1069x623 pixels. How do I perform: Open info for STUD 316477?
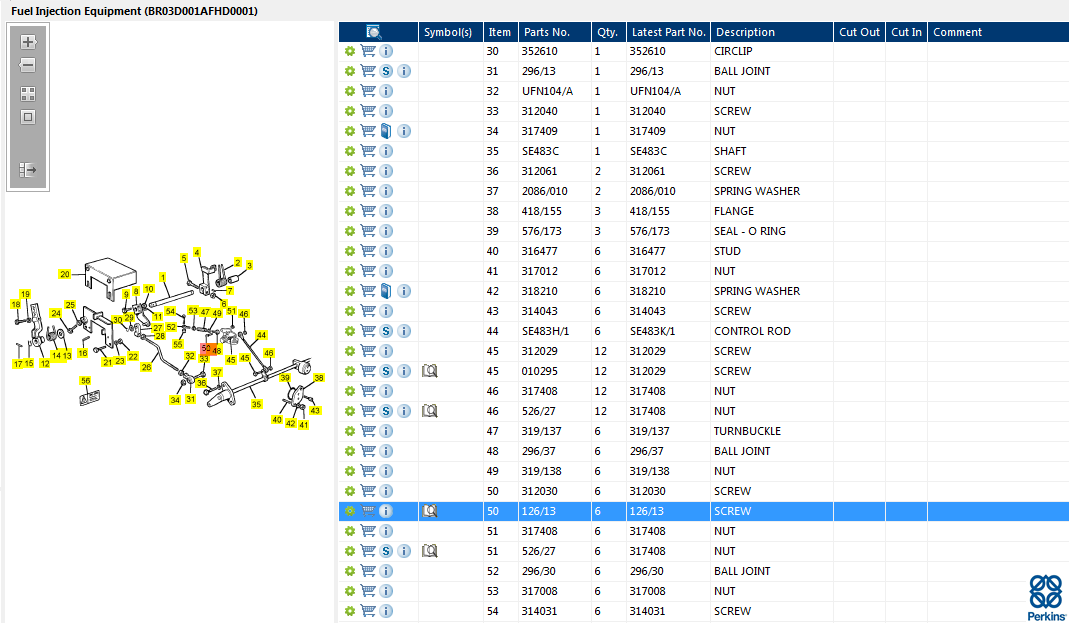[386, 251]
